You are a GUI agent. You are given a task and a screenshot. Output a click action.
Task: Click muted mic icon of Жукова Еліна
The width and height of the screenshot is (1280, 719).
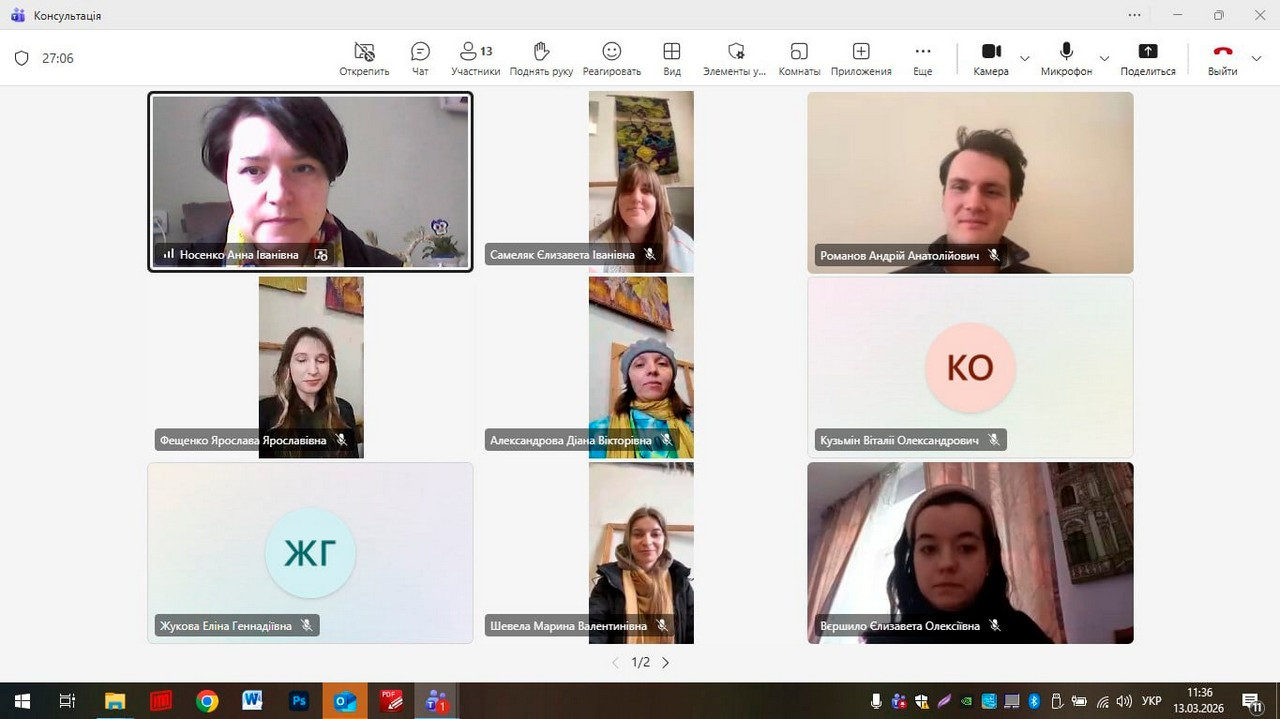coord(307,625)
